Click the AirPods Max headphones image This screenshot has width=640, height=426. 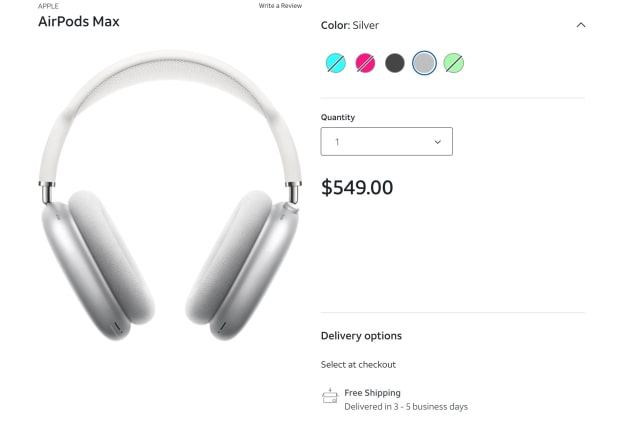(171, 196)
